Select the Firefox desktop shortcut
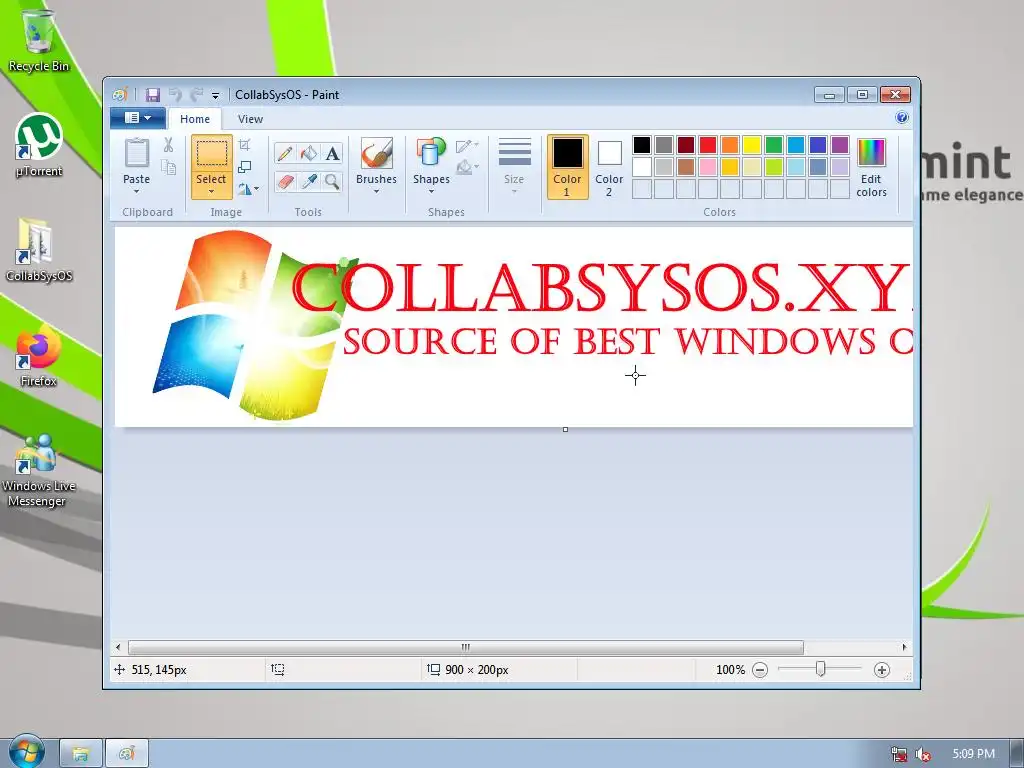 [x=39, y=357]
